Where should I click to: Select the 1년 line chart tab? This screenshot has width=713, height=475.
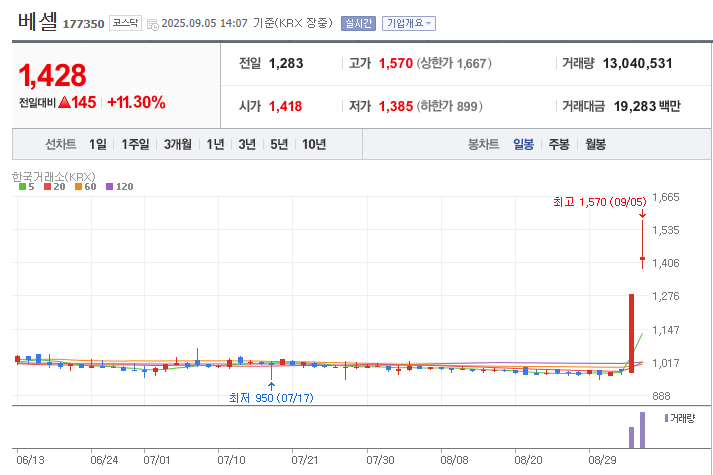tap(216, 145)
